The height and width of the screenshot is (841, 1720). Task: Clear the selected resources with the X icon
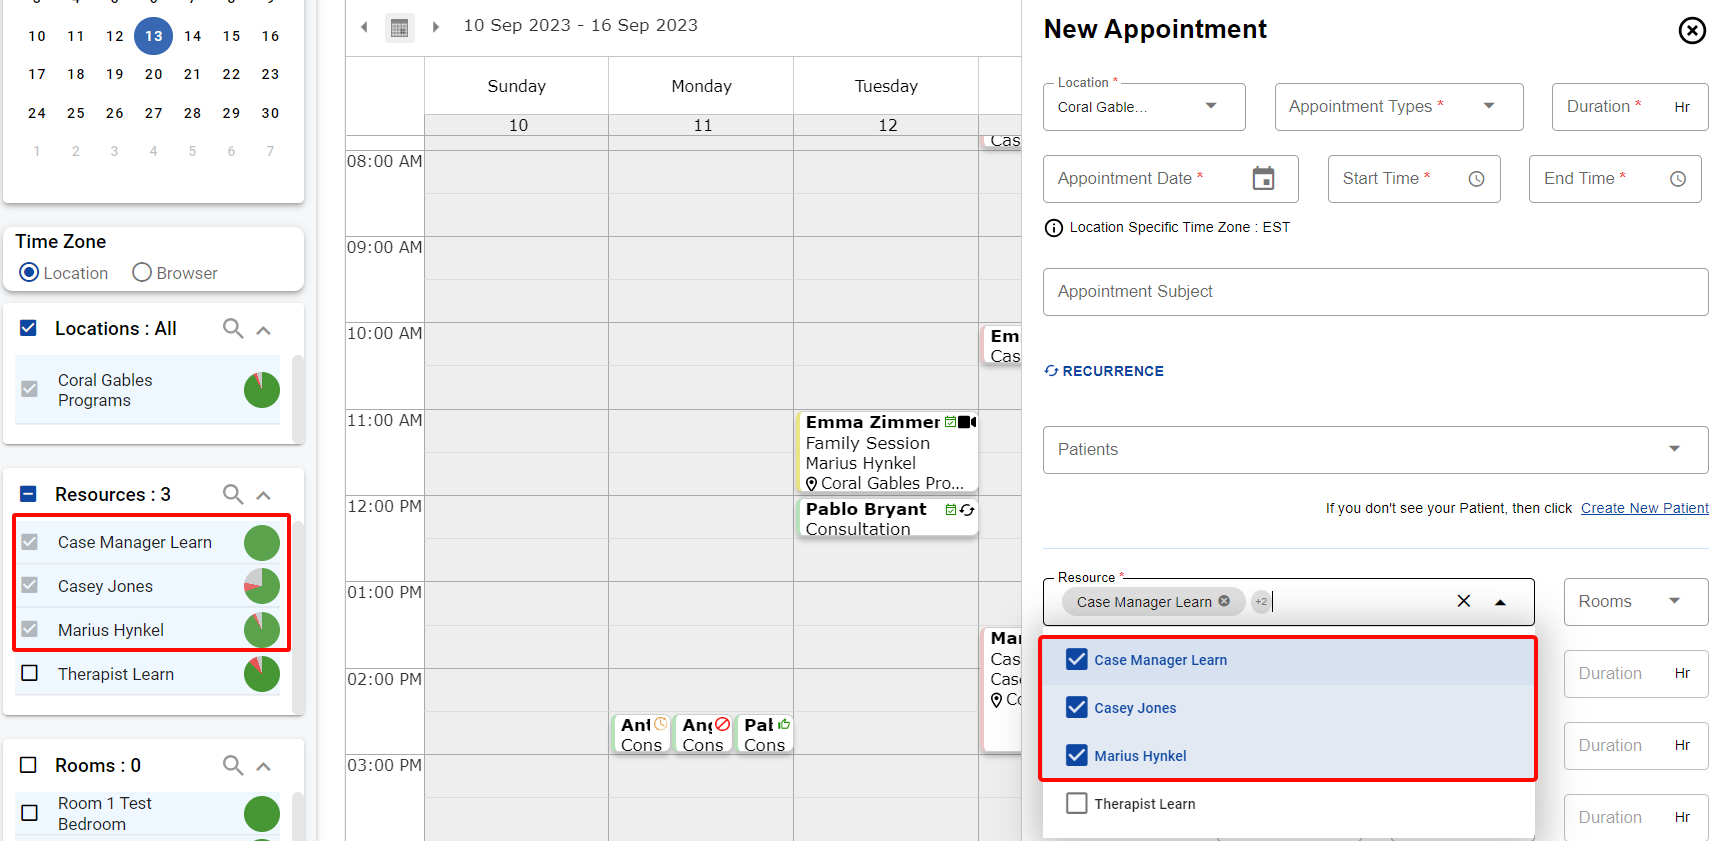point(1463,601)
